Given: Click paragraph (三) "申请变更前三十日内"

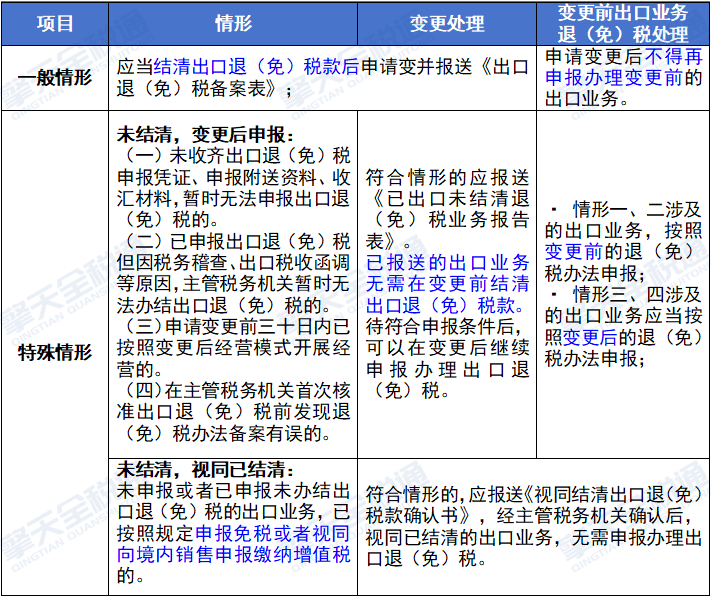Looking at the screenshot, I should coord(233,348).
